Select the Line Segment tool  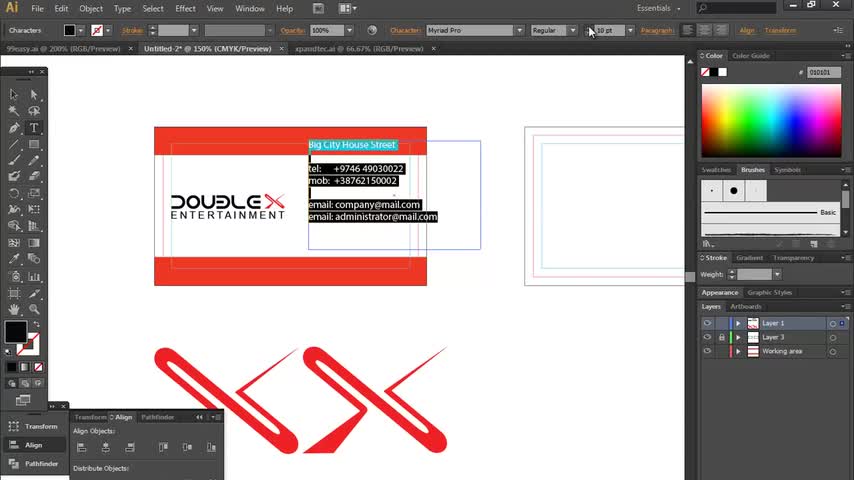[14, 144]
